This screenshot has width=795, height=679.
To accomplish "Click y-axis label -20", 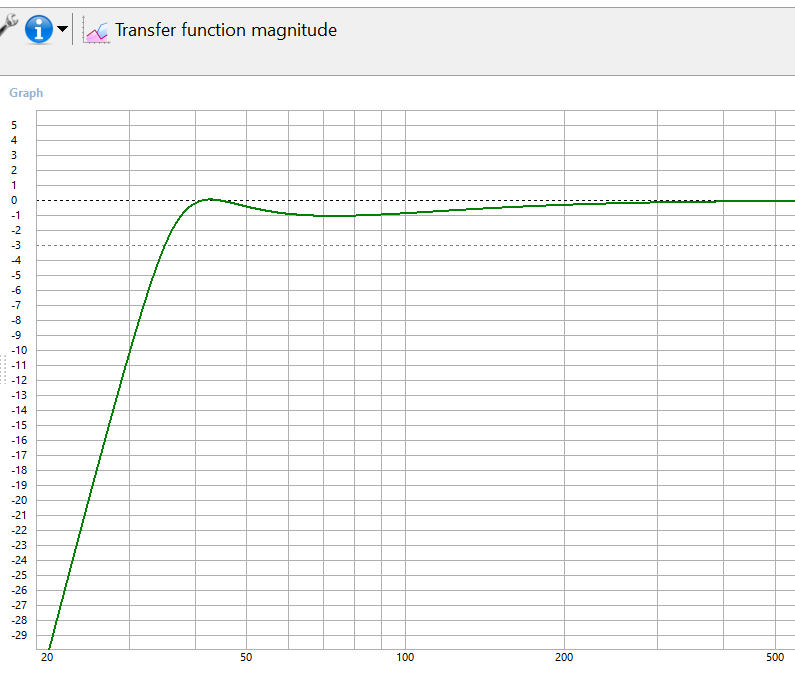I will coord(19,501).
